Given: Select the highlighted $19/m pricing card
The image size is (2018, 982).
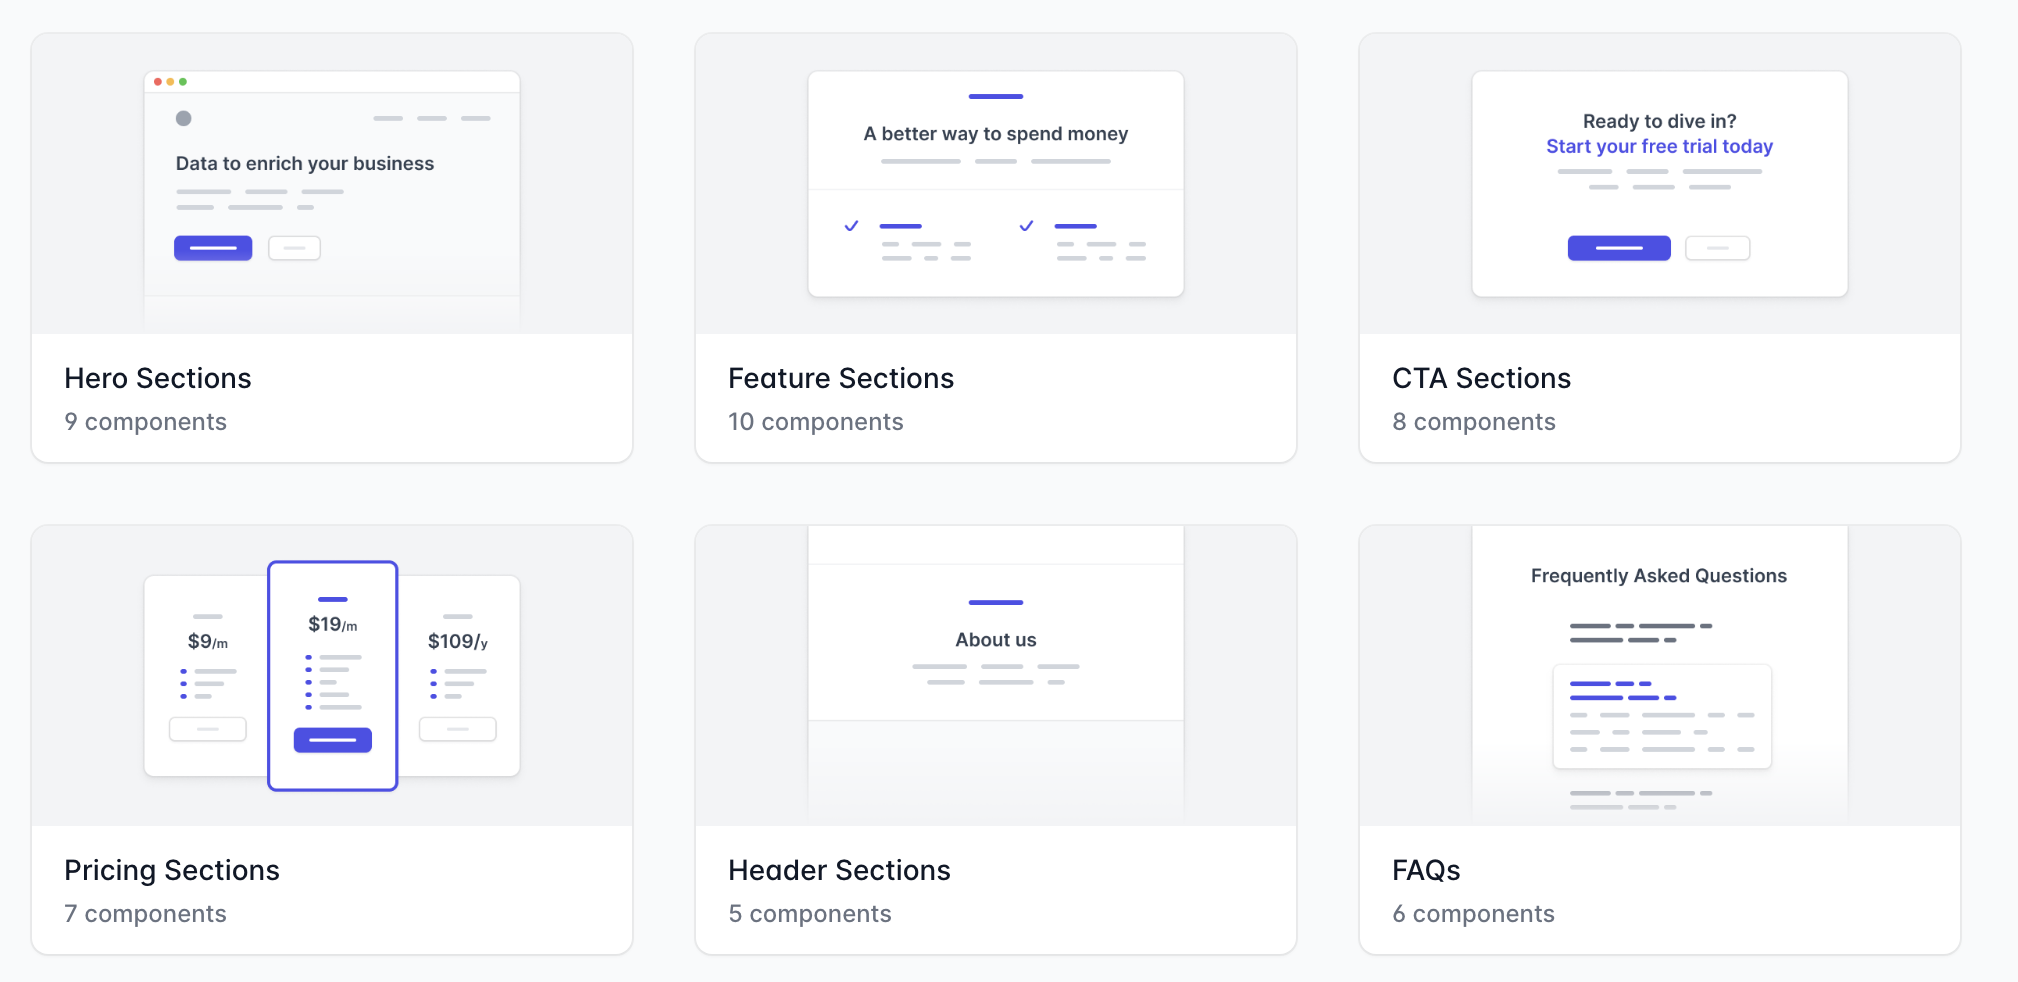Looking at the screenshot, I should pos(332,675).
